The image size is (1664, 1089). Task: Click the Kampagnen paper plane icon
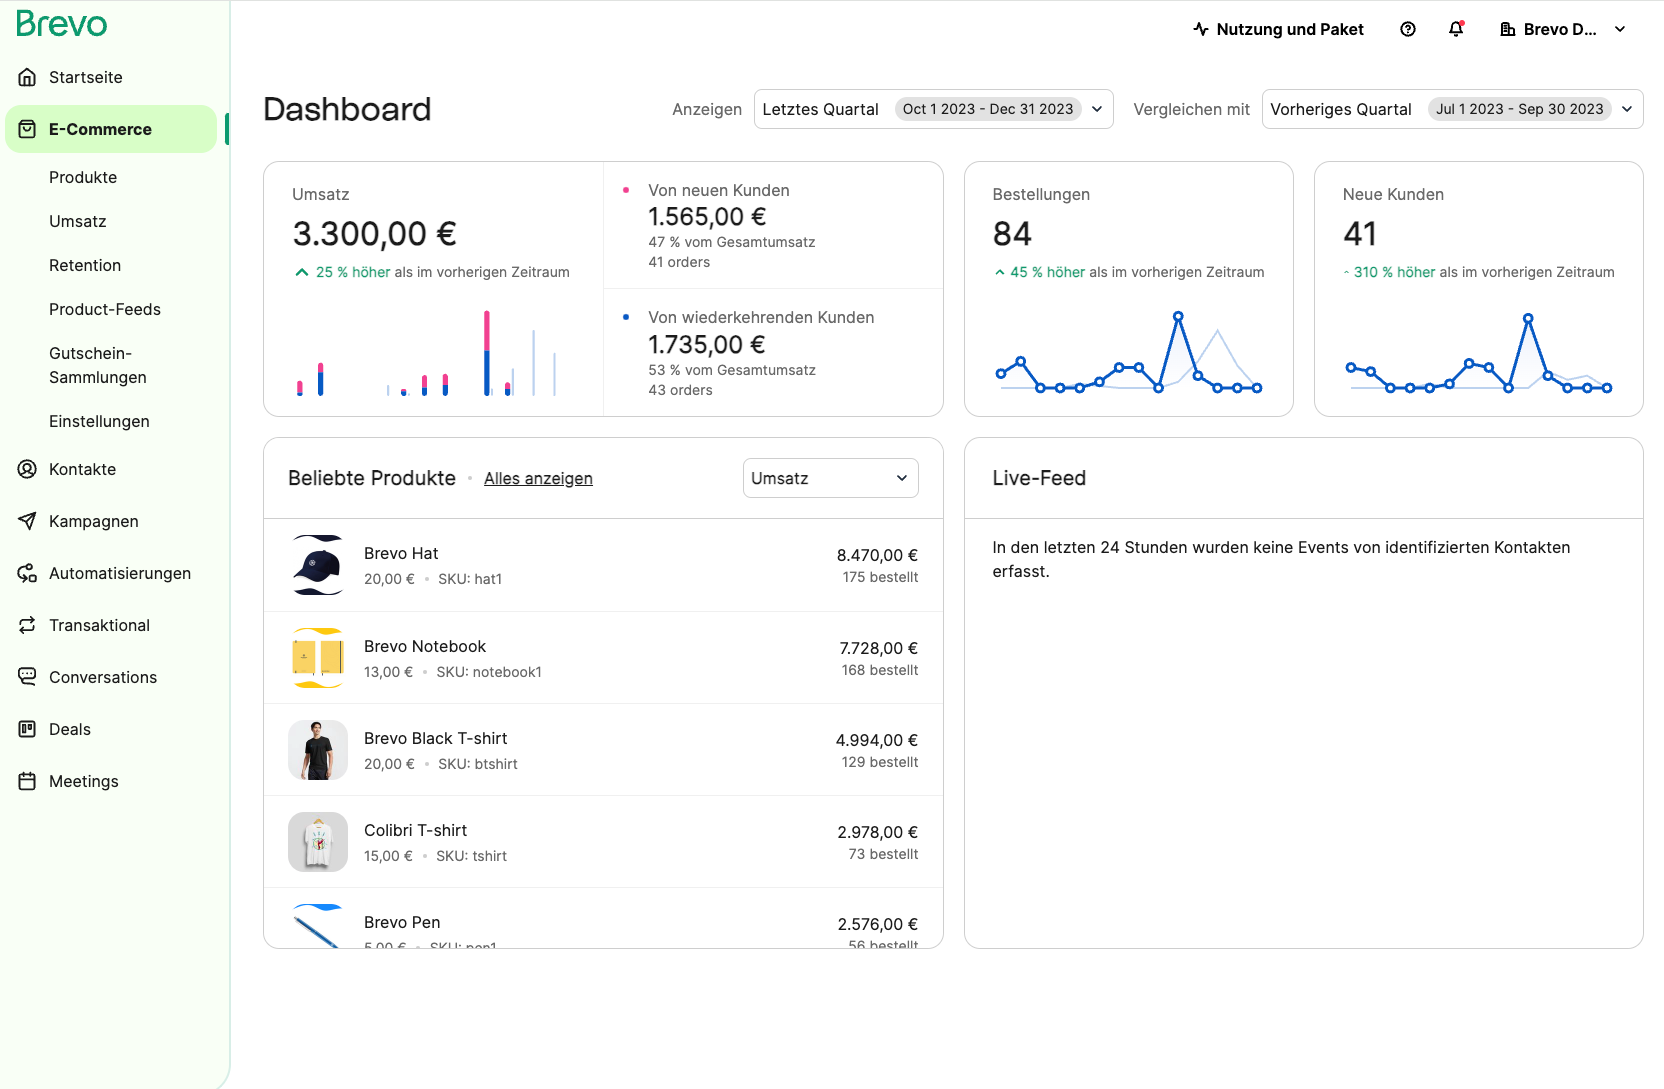click(27, 521)
